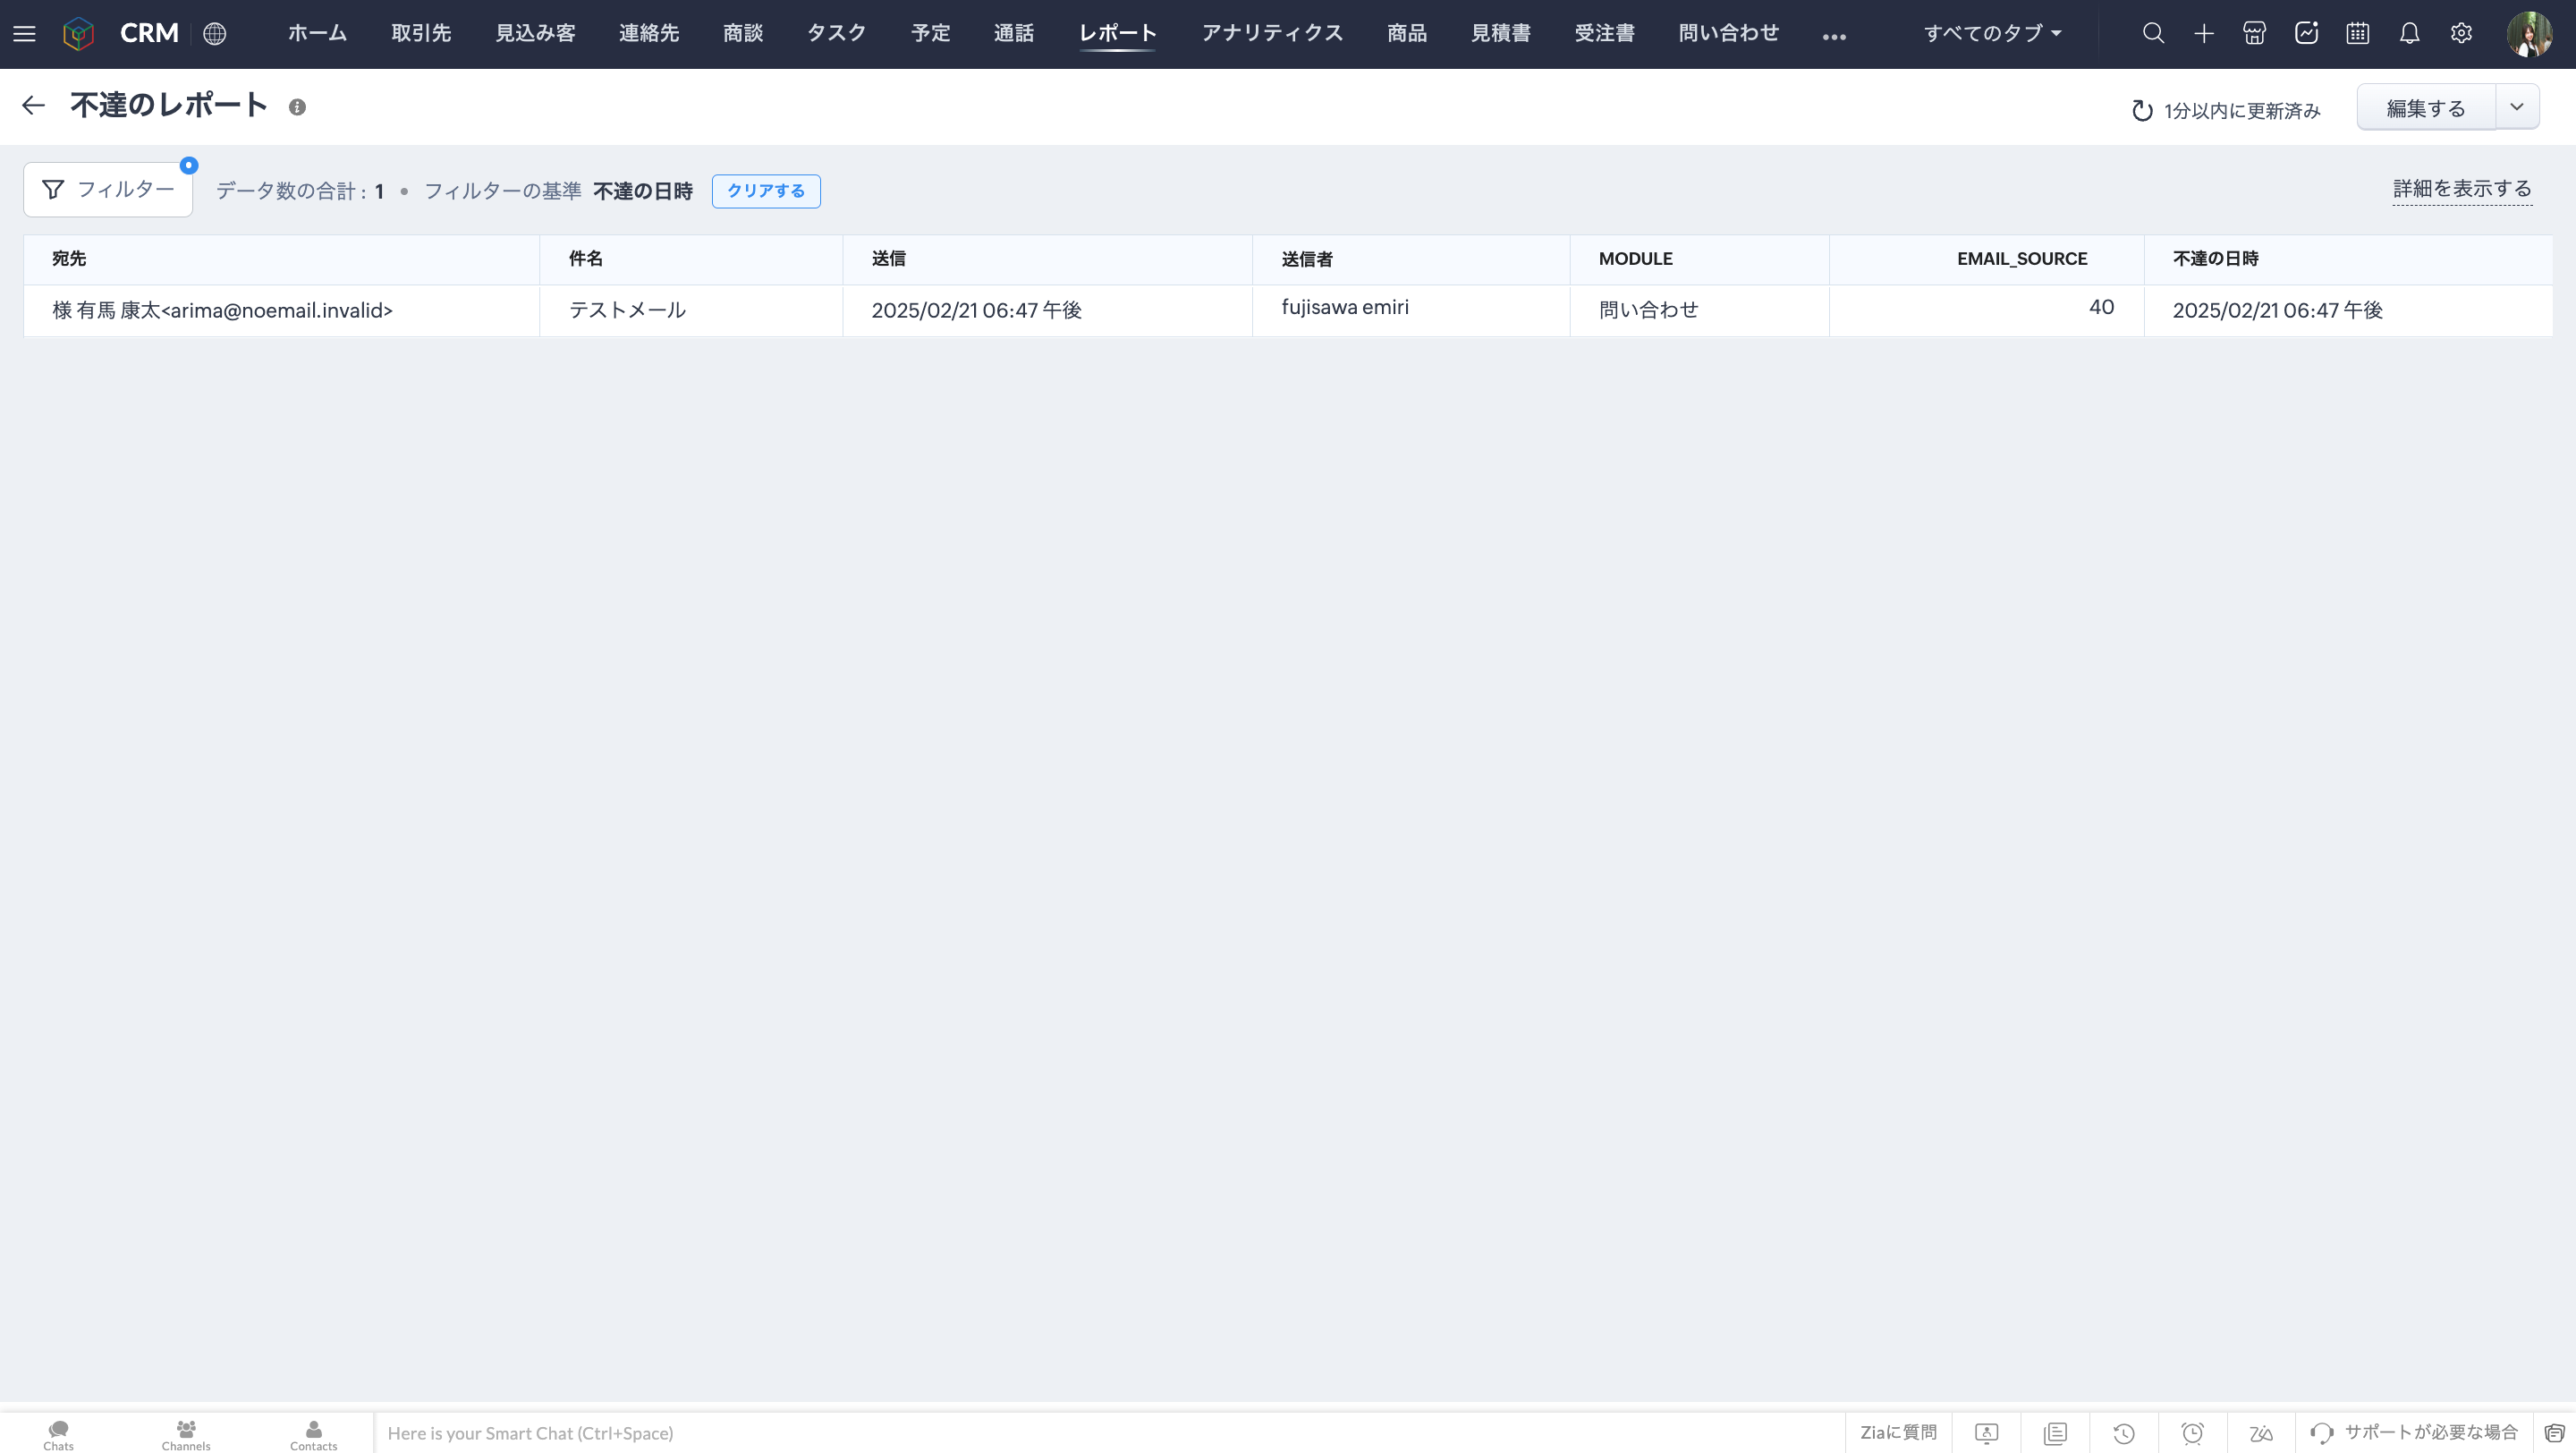2576x1453 pixels.
Task: Go to the 見込み客 tab
Action: tap(535, 34)
